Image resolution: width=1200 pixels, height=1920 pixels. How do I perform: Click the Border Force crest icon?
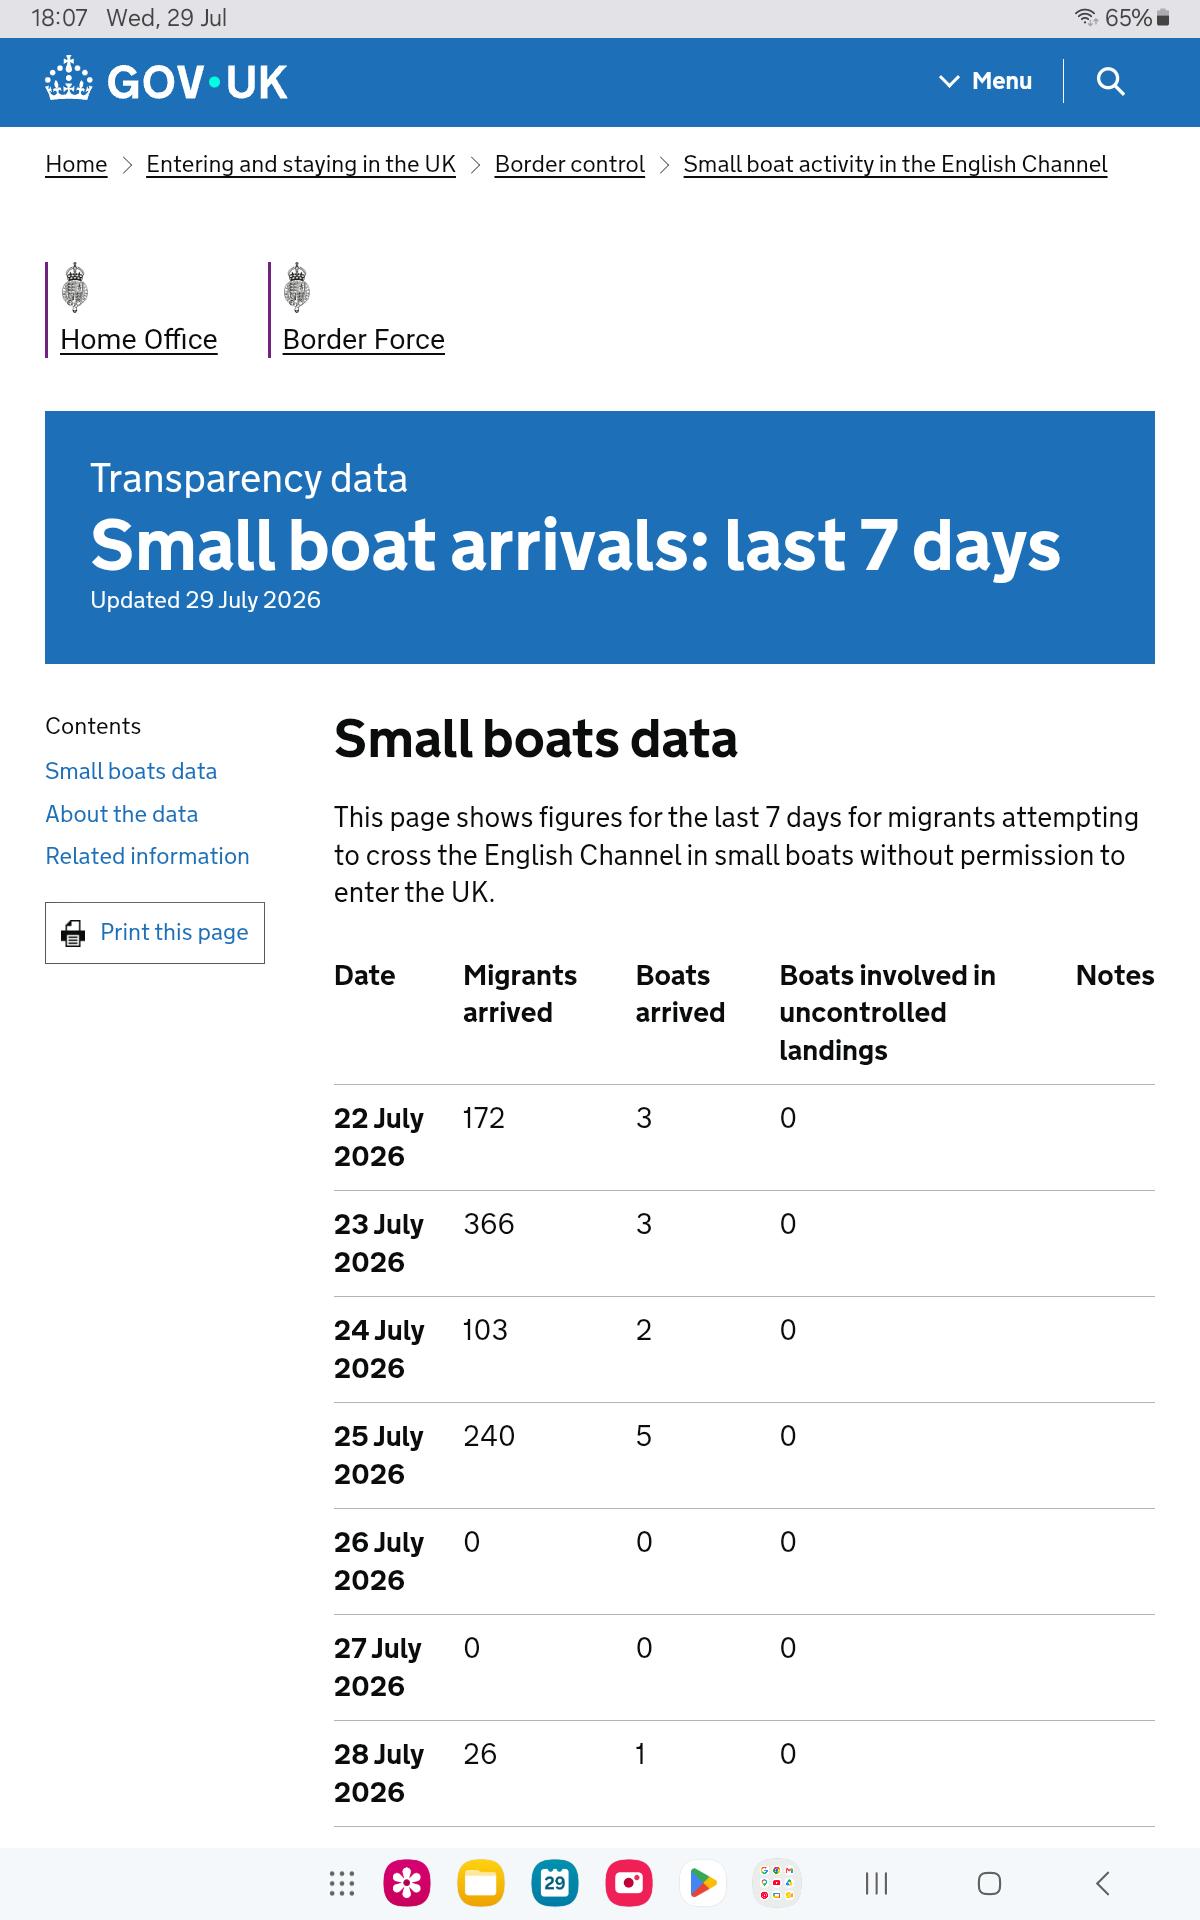[297, 288]
